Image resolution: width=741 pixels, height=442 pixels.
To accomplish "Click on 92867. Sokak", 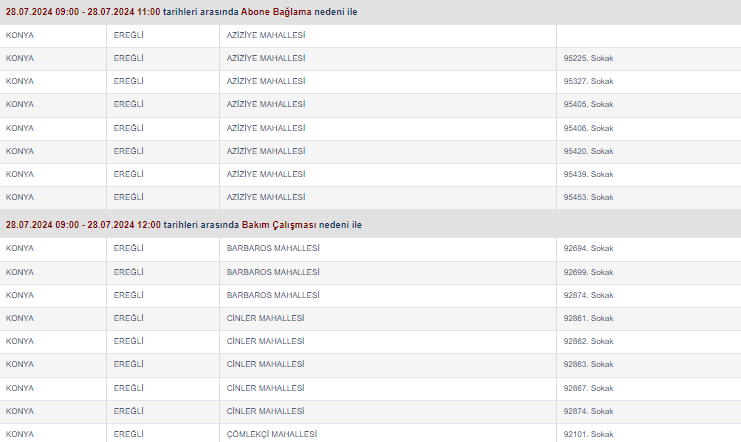I will point(588,388).
